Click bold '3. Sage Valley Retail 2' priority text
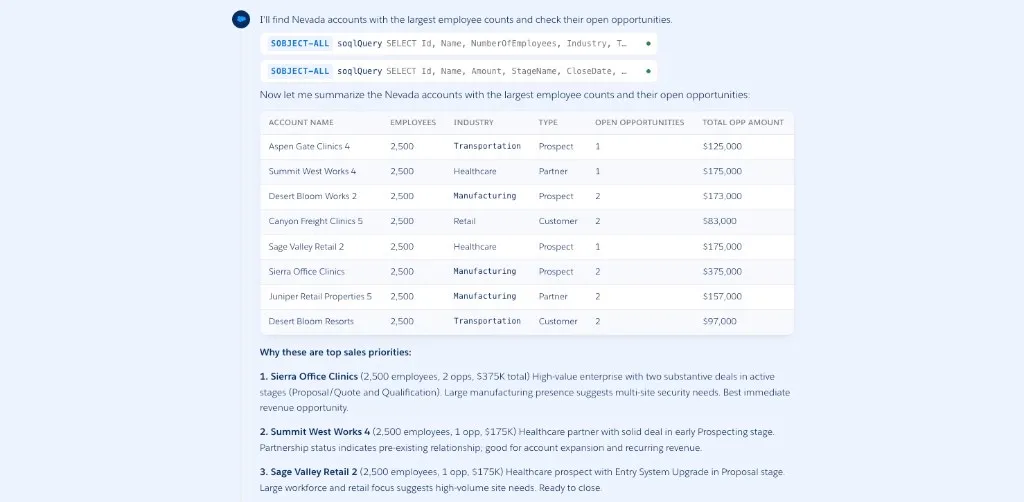Screen dimensions: 1024x502 click(x=309, y=472)
